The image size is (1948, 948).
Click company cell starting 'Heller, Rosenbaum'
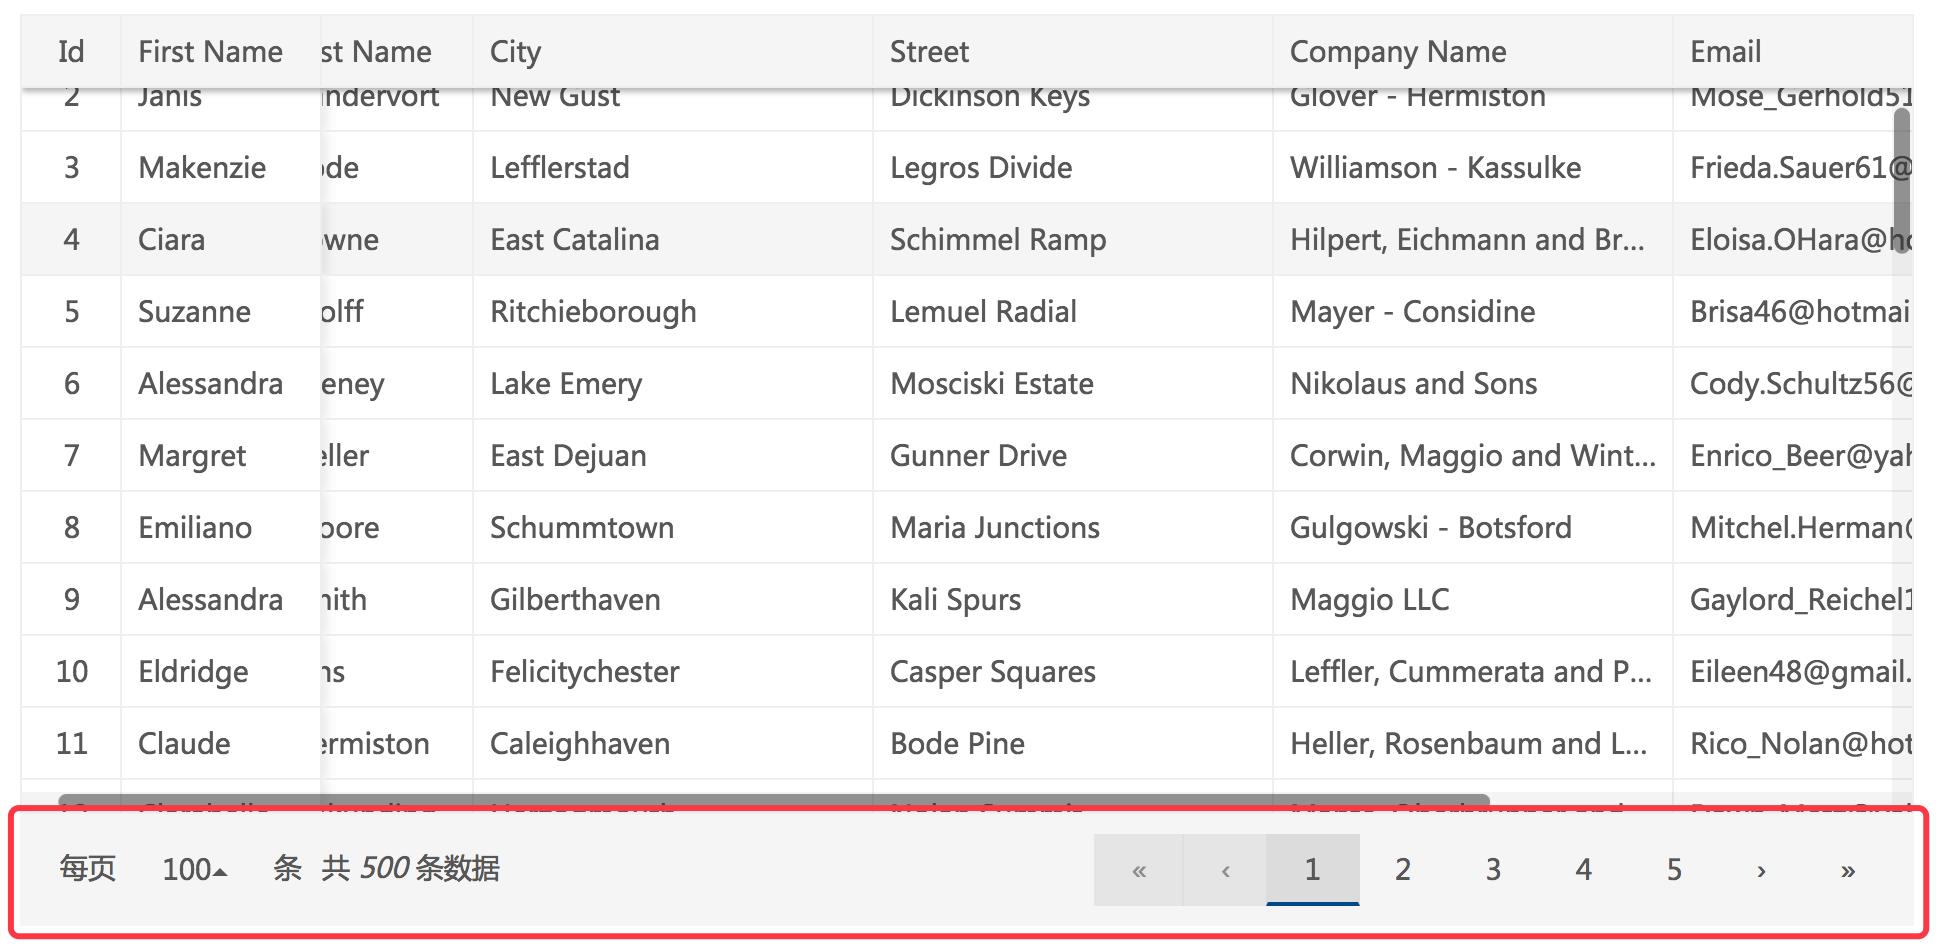coord(1472,744)
